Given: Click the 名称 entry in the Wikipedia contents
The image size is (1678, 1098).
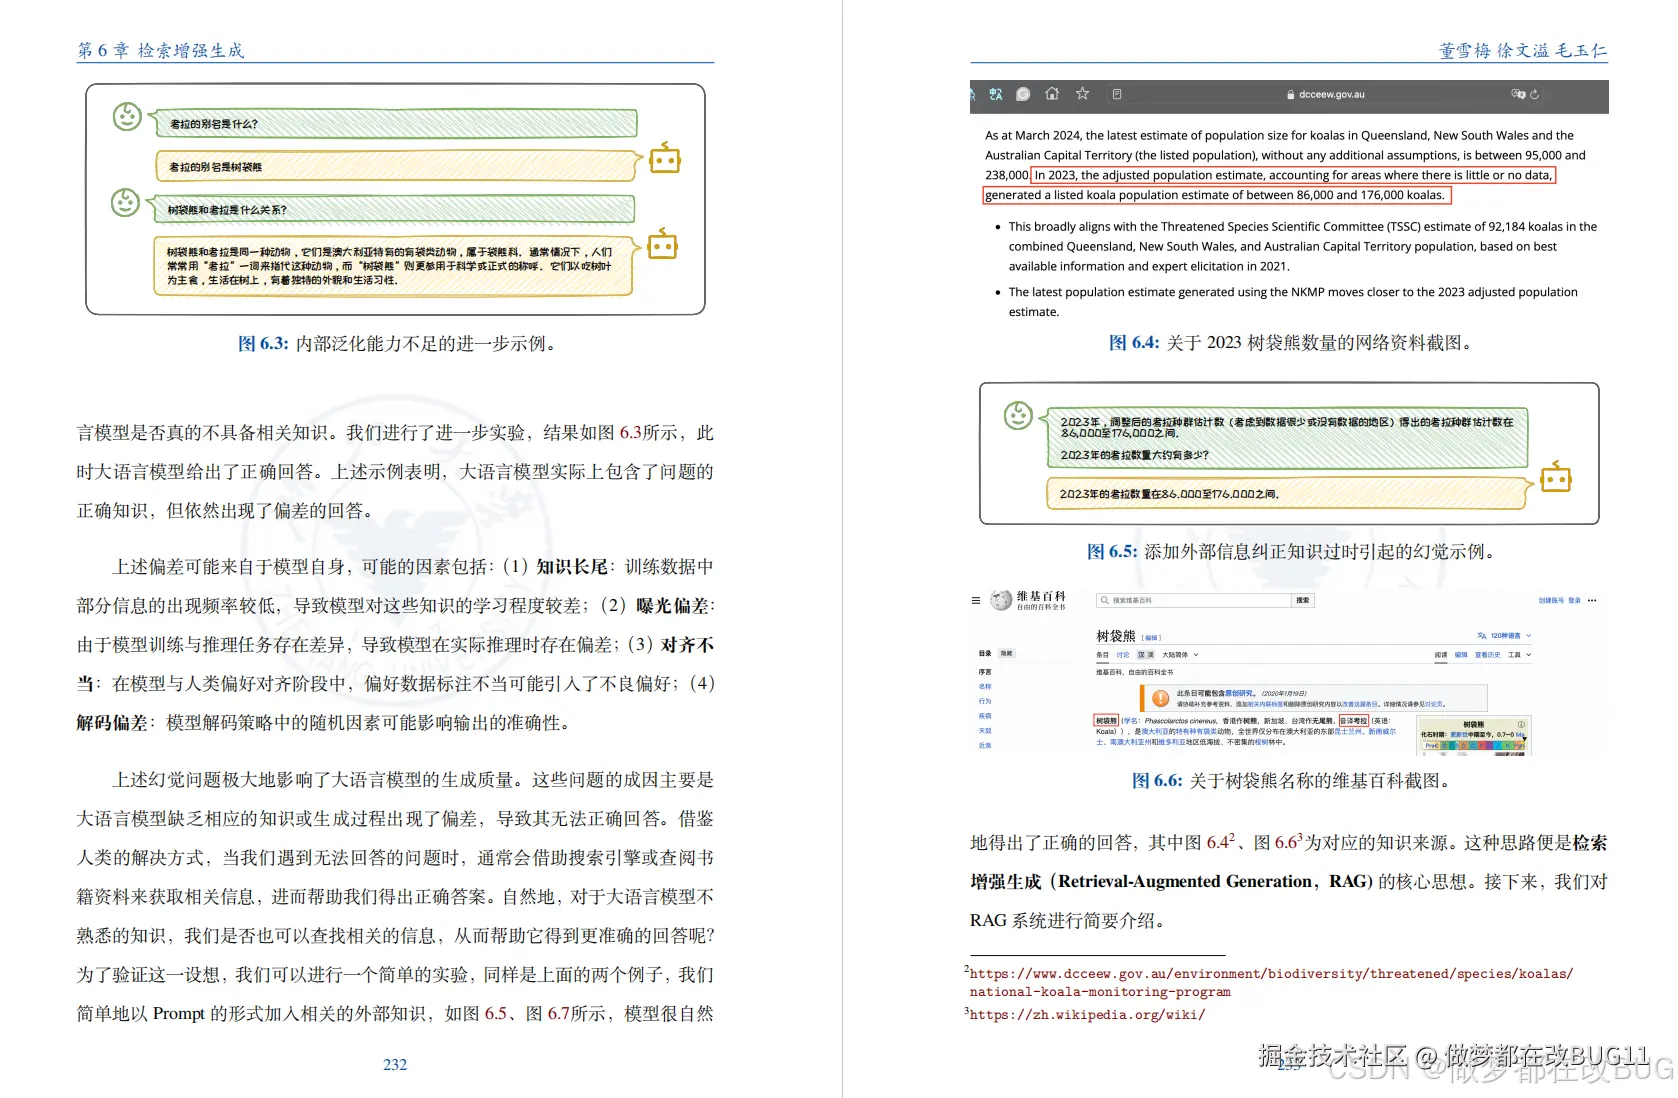Looking at the screenshot, I should click(985, 686).
